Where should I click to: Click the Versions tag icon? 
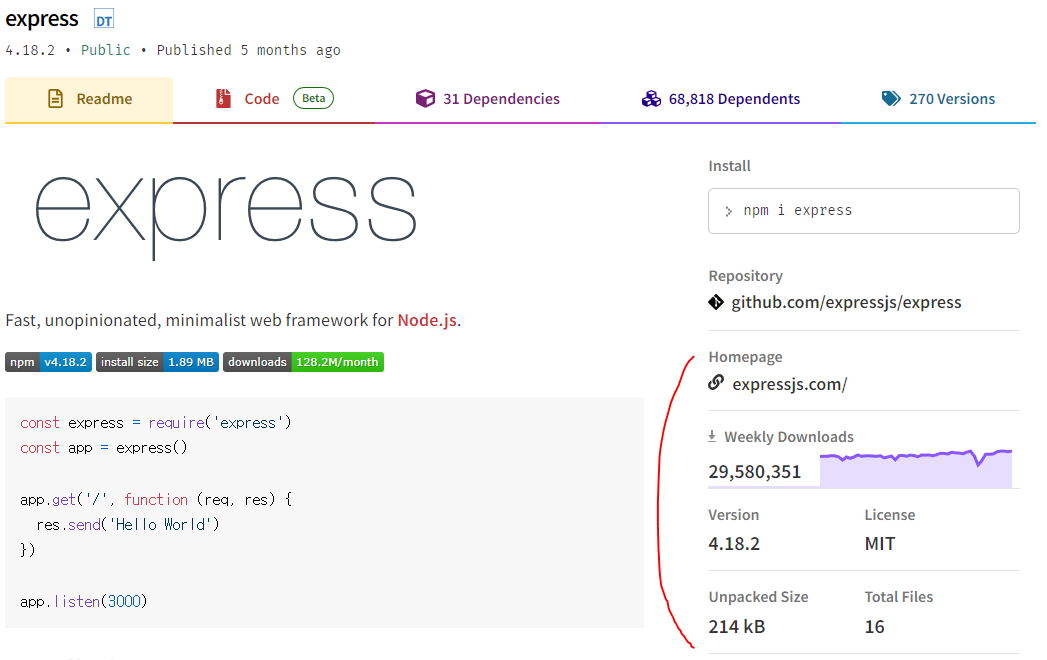(891, 99)
